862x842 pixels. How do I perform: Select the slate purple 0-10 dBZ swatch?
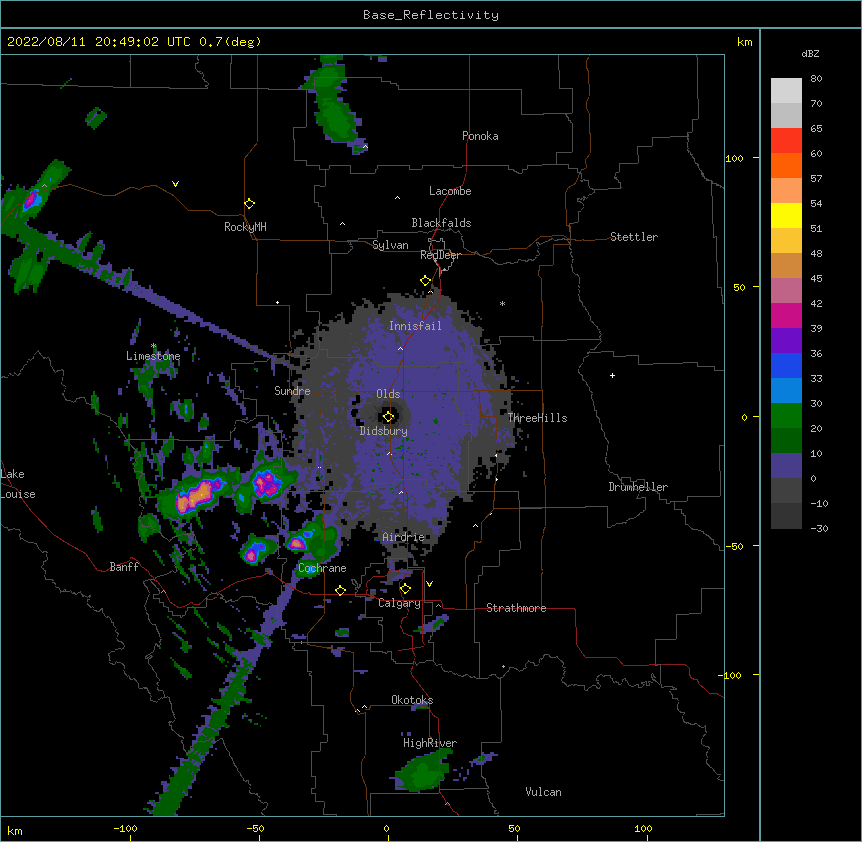coord(786,466)
